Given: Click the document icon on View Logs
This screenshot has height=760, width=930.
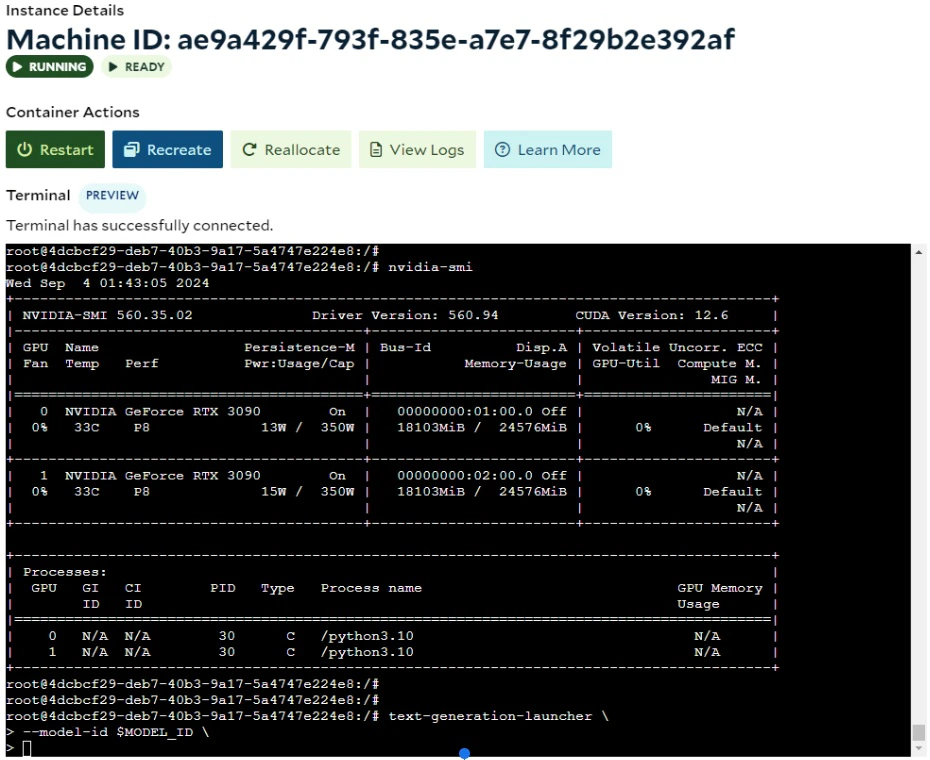Looking at the screenshot, I should [x=375, y=150].
